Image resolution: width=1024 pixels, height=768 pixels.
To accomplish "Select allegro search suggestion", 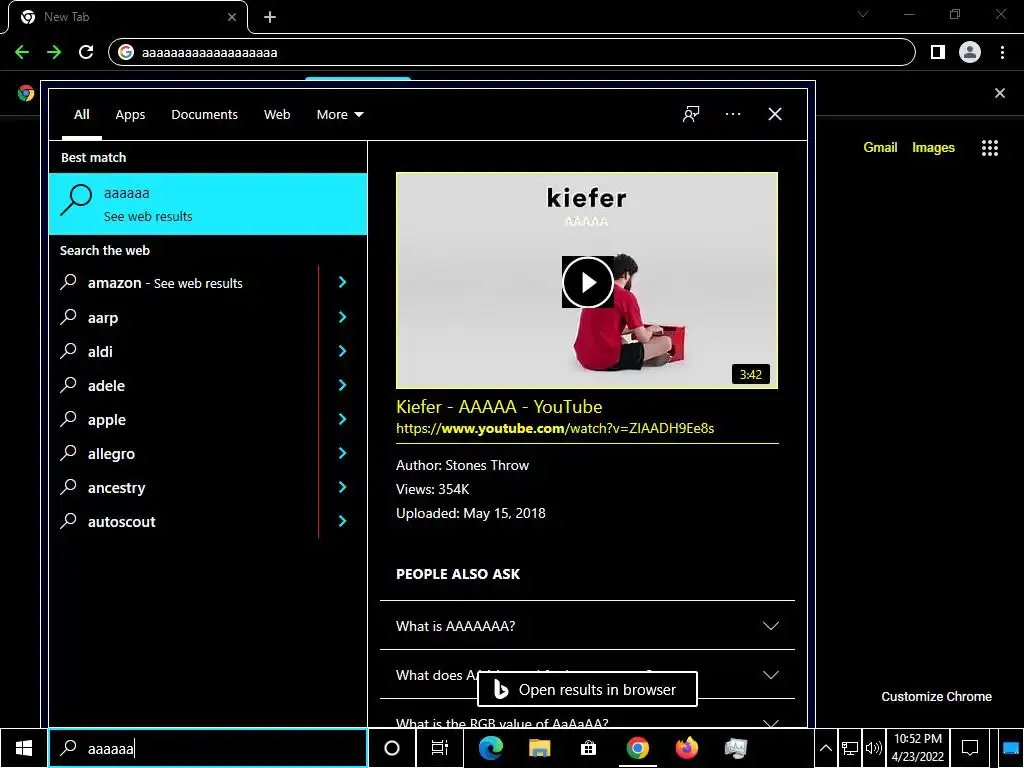I will 184,453.
